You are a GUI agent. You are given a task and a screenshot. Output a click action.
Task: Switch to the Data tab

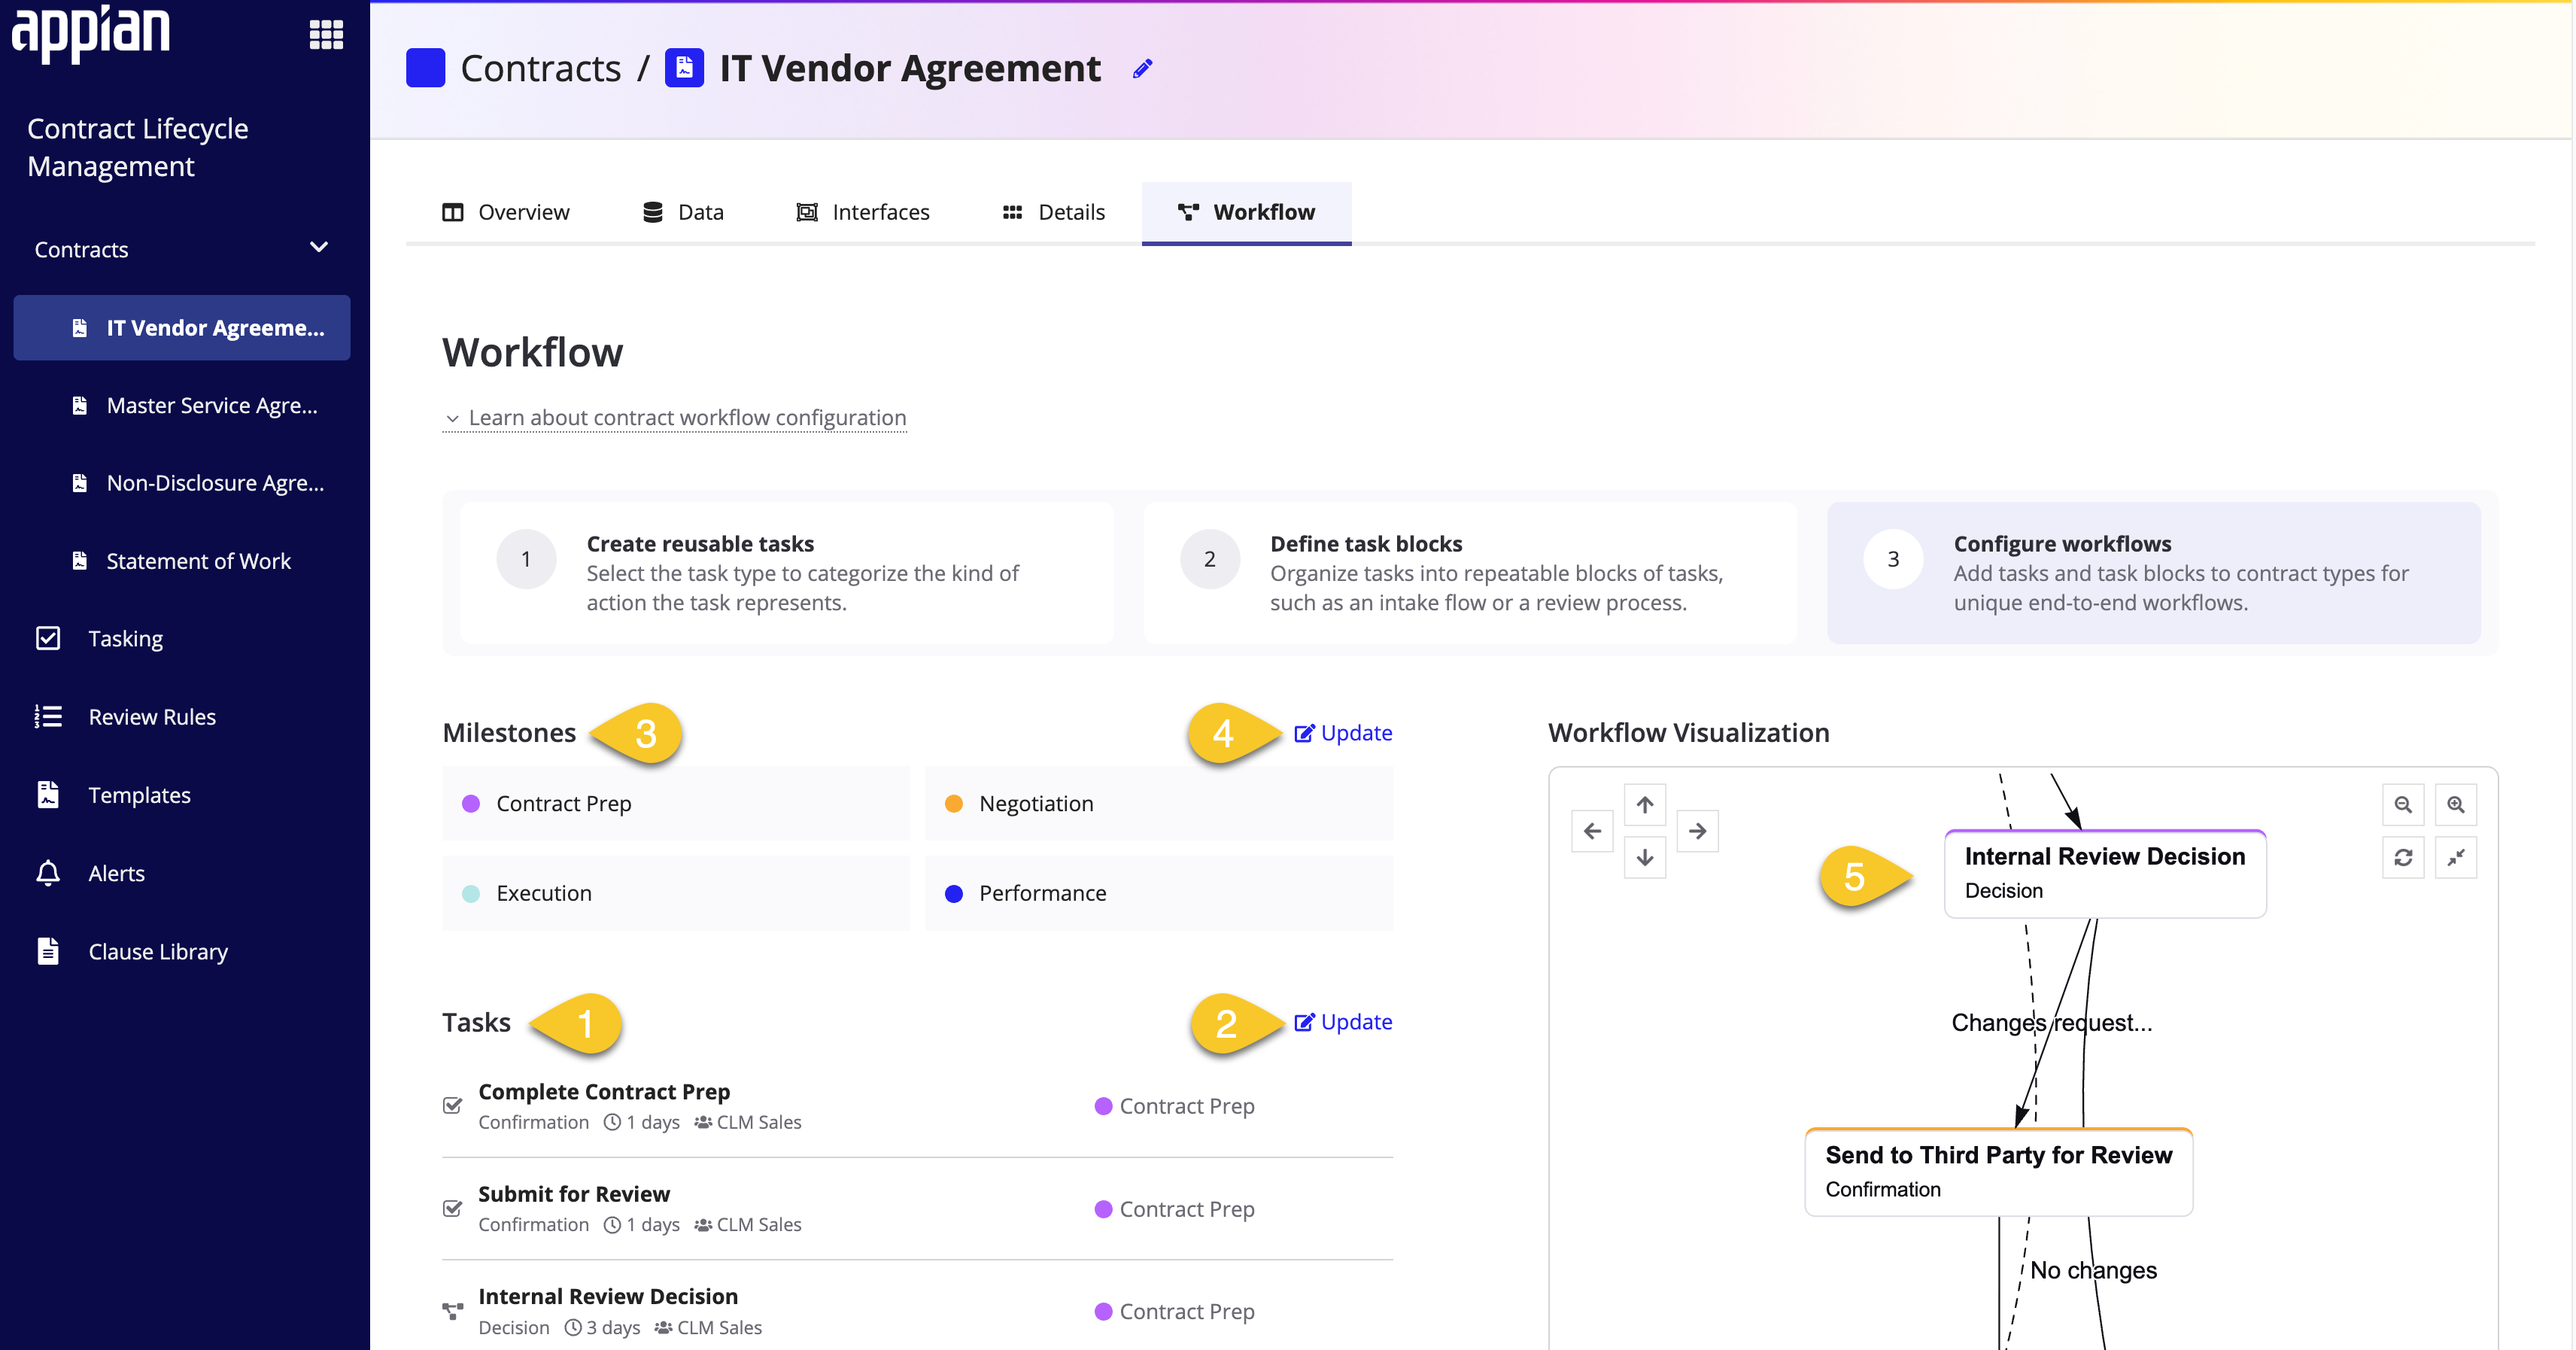pyautogui.click(x=683, y=212)
